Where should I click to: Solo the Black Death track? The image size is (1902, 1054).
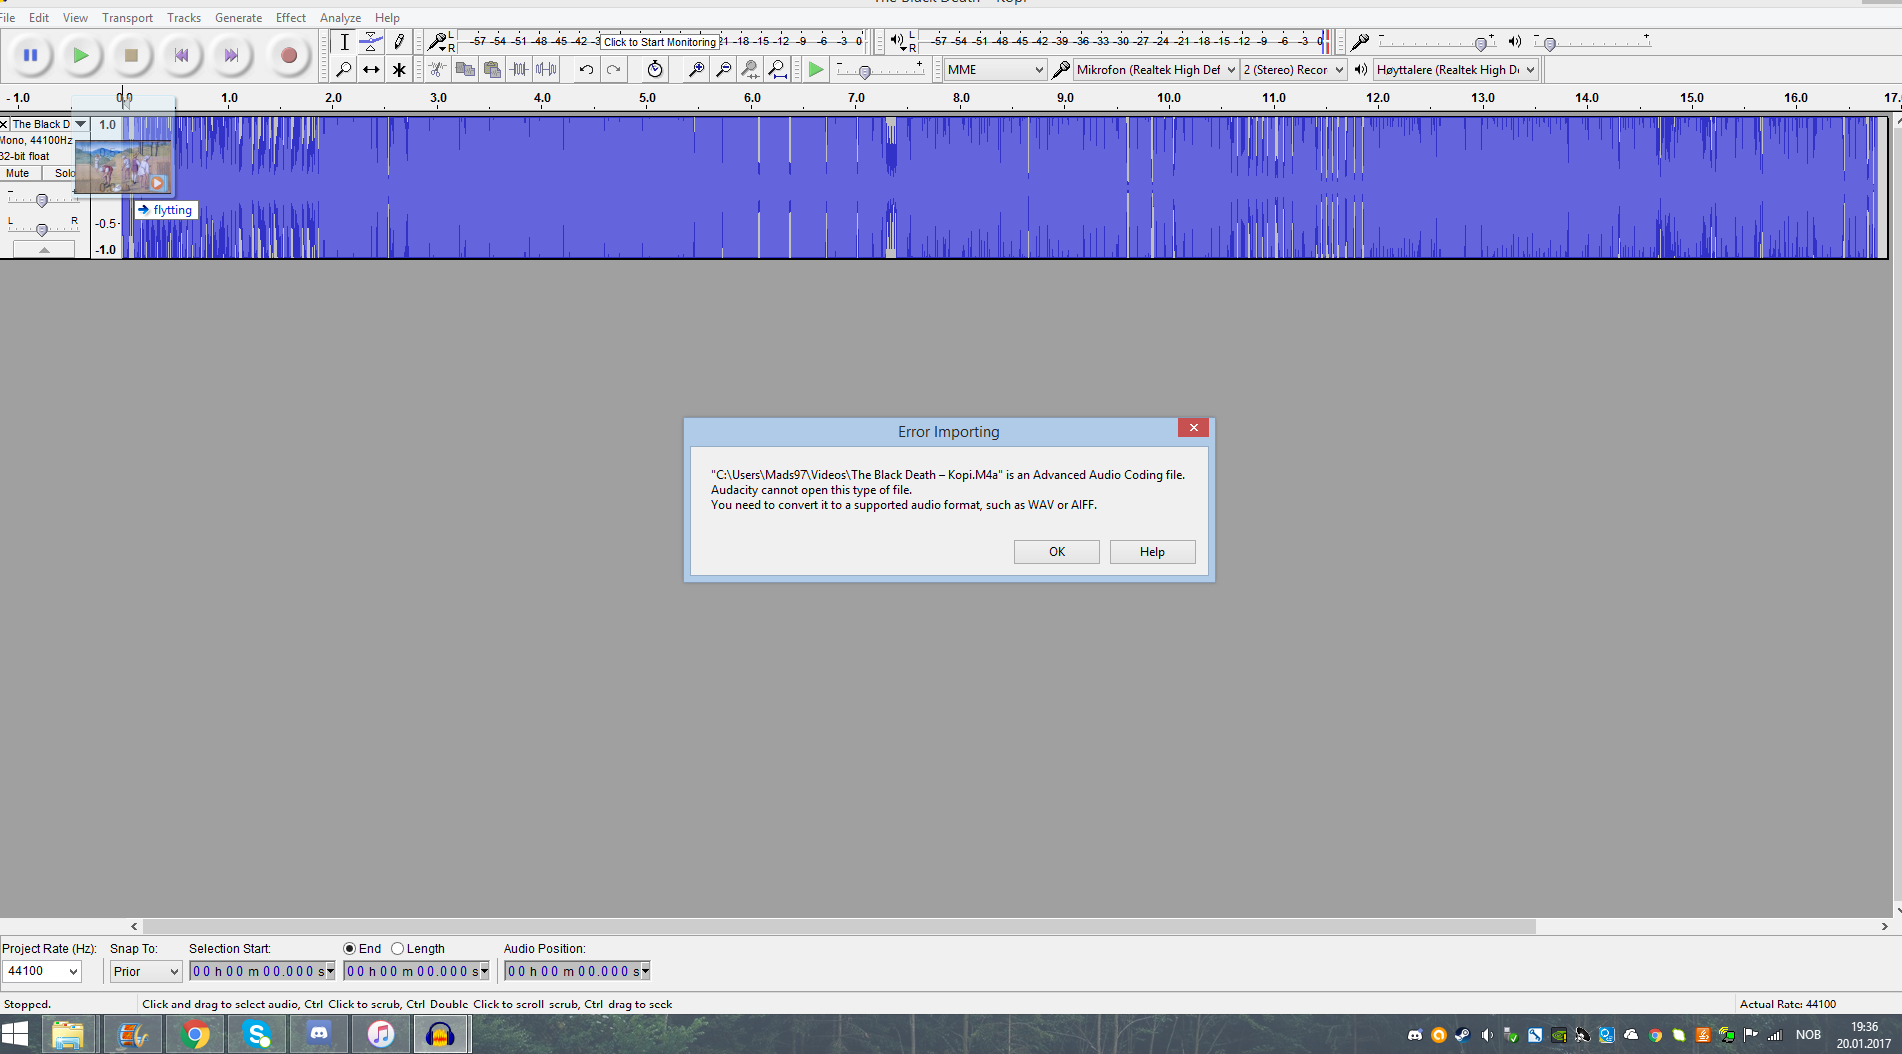tap(64, 173)
